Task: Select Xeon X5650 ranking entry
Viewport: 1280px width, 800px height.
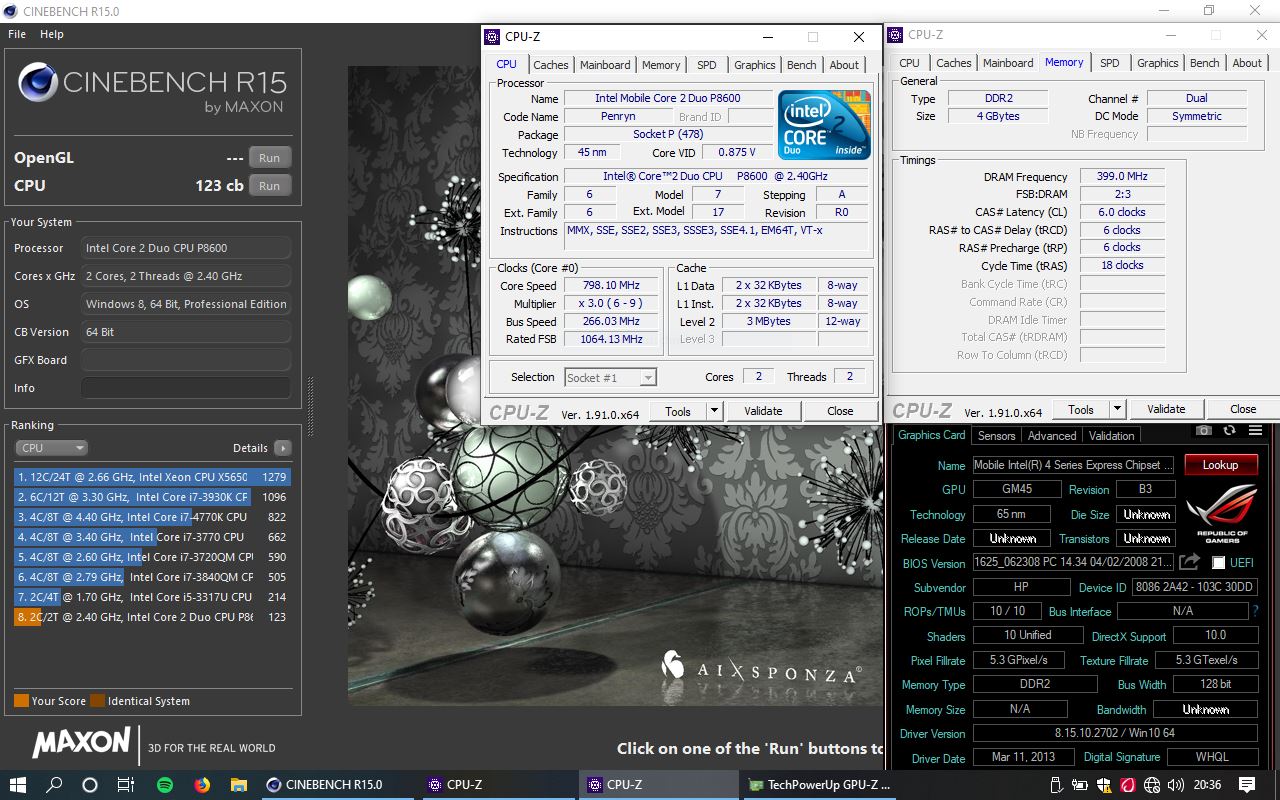Action: coord(152,477)
